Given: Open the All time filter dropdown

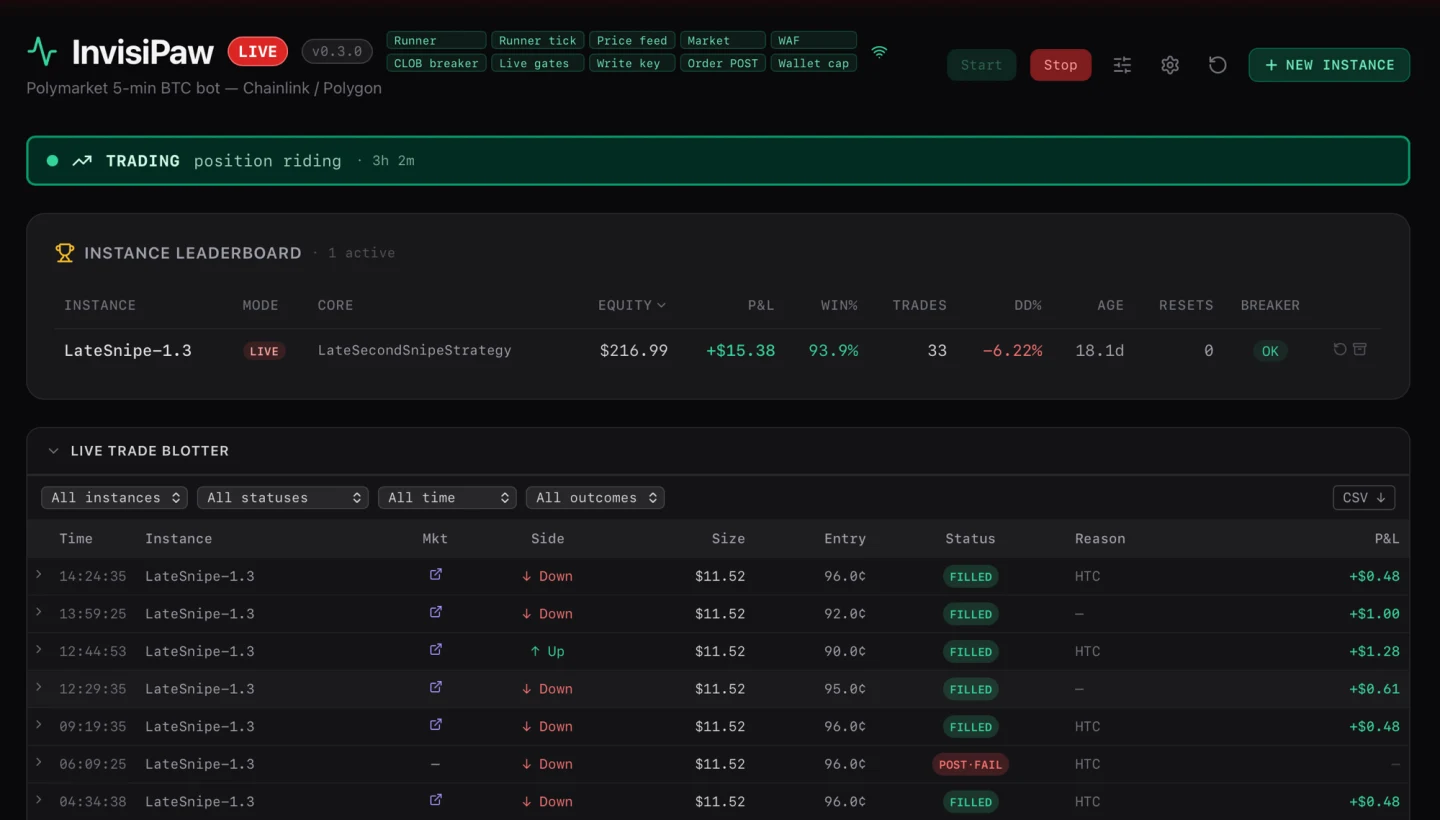Looking at the screenshot, I should pos(447,497).
